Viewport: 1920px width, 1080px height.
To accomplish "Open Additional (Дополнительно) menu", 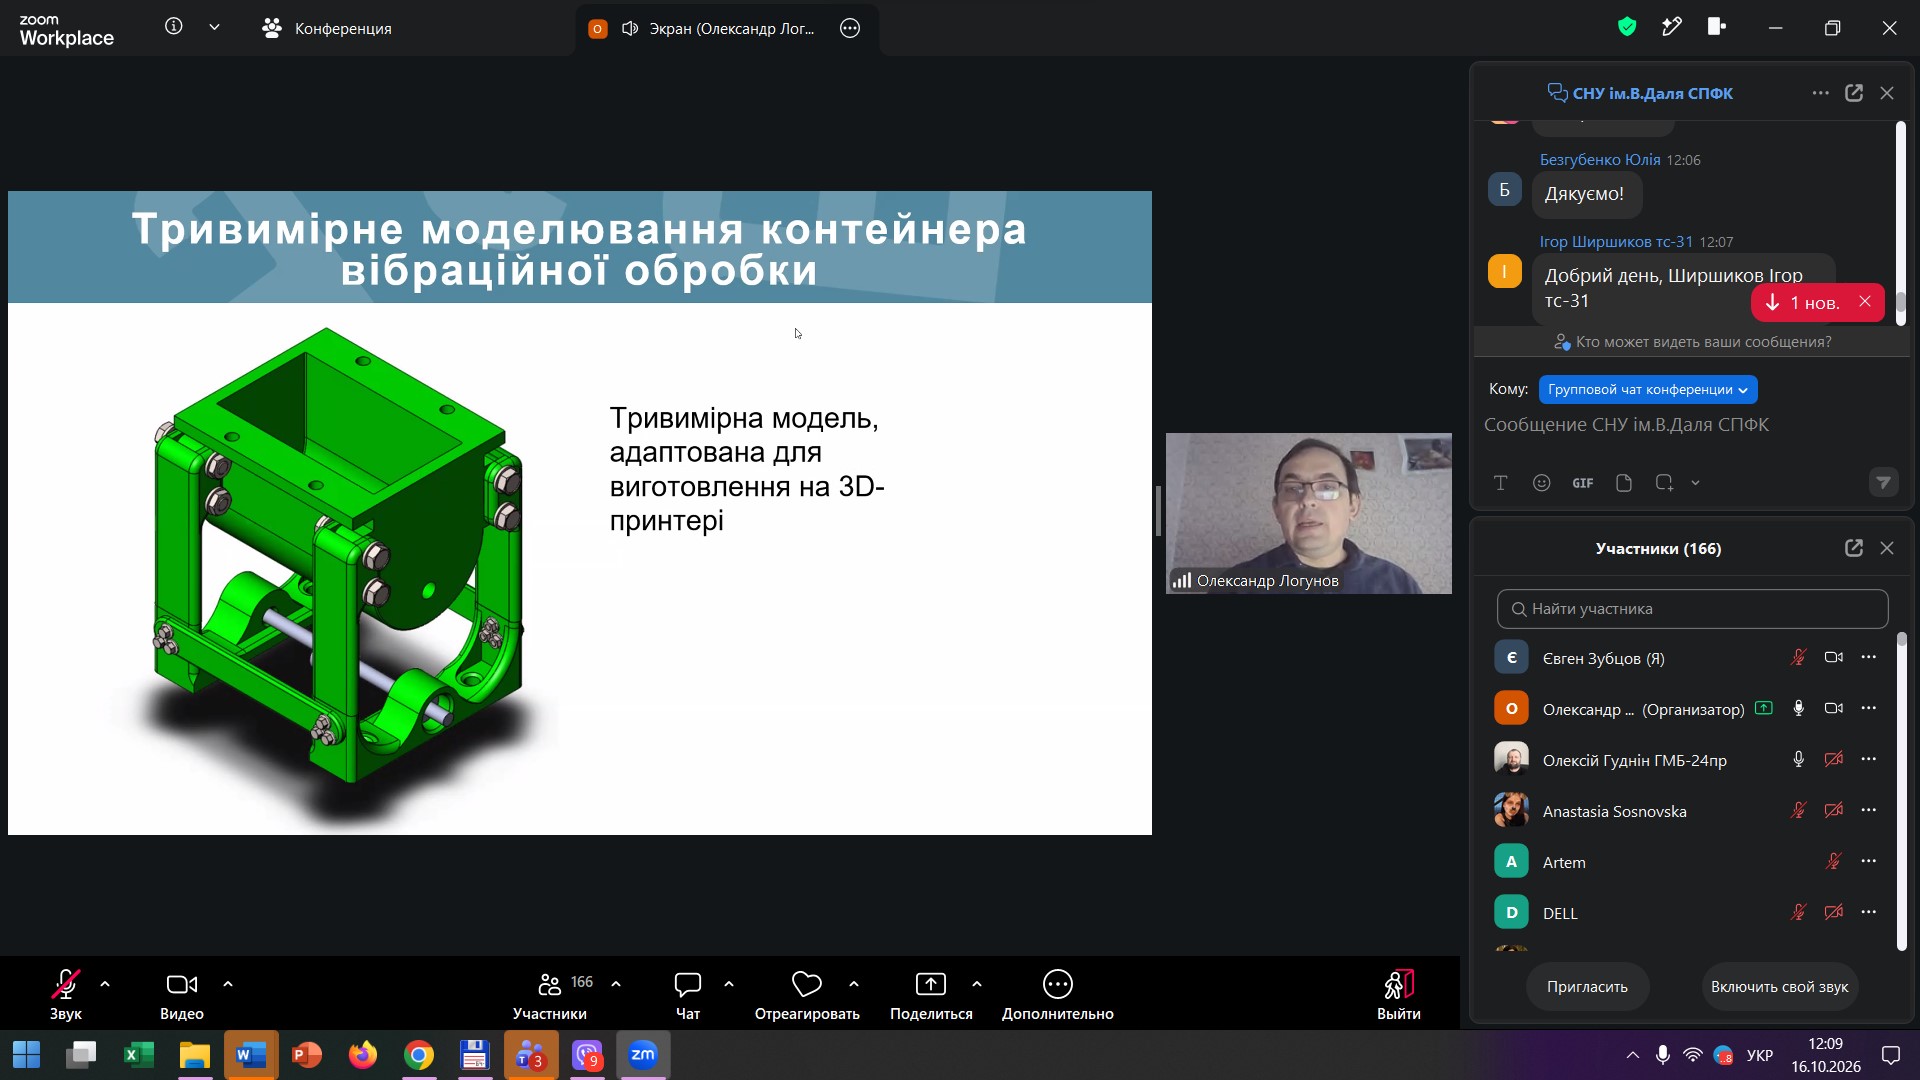I will 1057,995.
